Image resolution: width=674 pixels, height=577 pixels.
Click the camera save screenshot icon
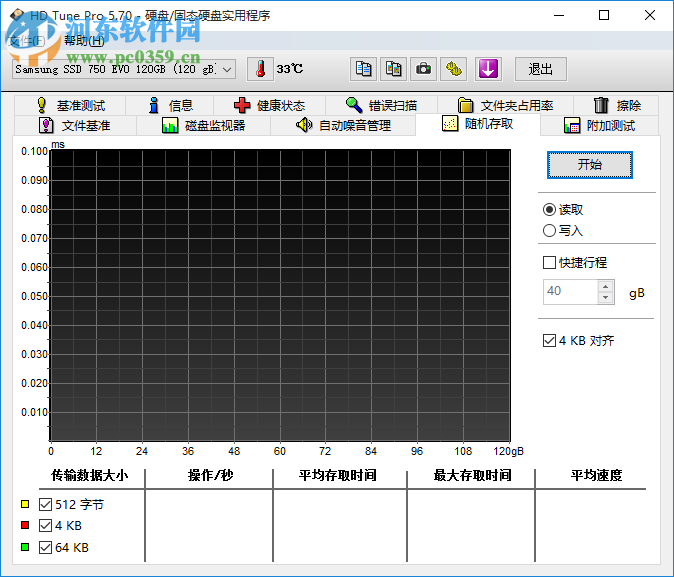coord(423,69)
